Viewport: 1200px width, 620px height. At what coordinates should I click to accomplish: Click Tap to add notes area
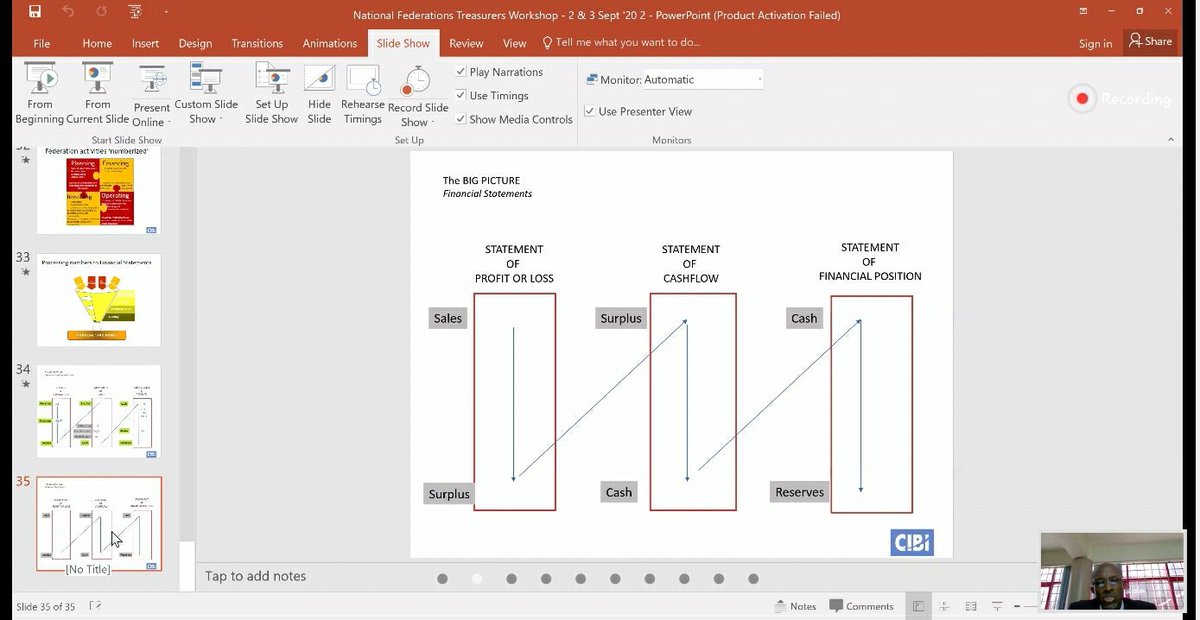[255, 576]
